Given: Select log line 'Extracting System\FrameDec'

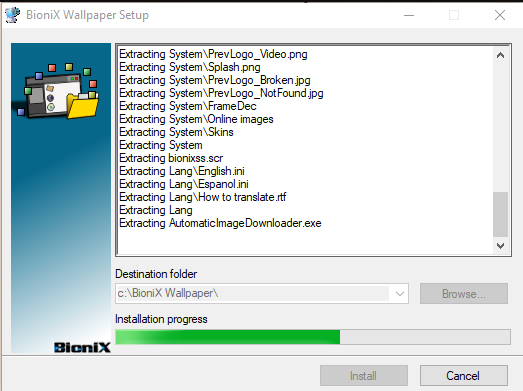Looking at the screenshot, I should (188, 106).
